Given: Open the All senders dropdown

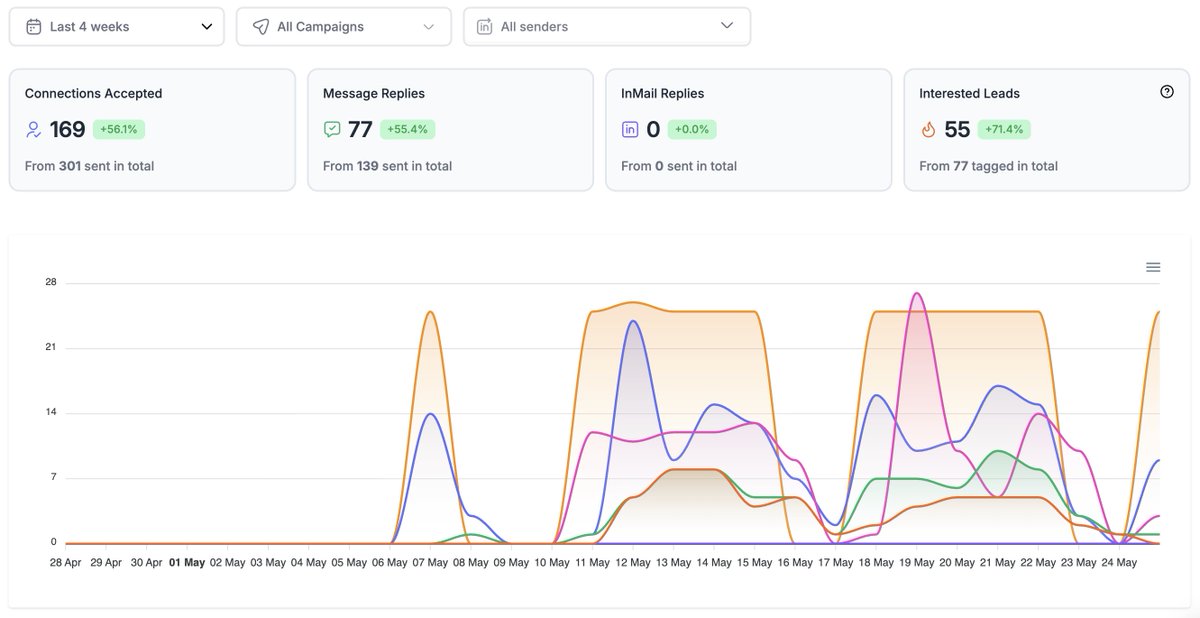Looking at the screenshot, I should 607,27.
